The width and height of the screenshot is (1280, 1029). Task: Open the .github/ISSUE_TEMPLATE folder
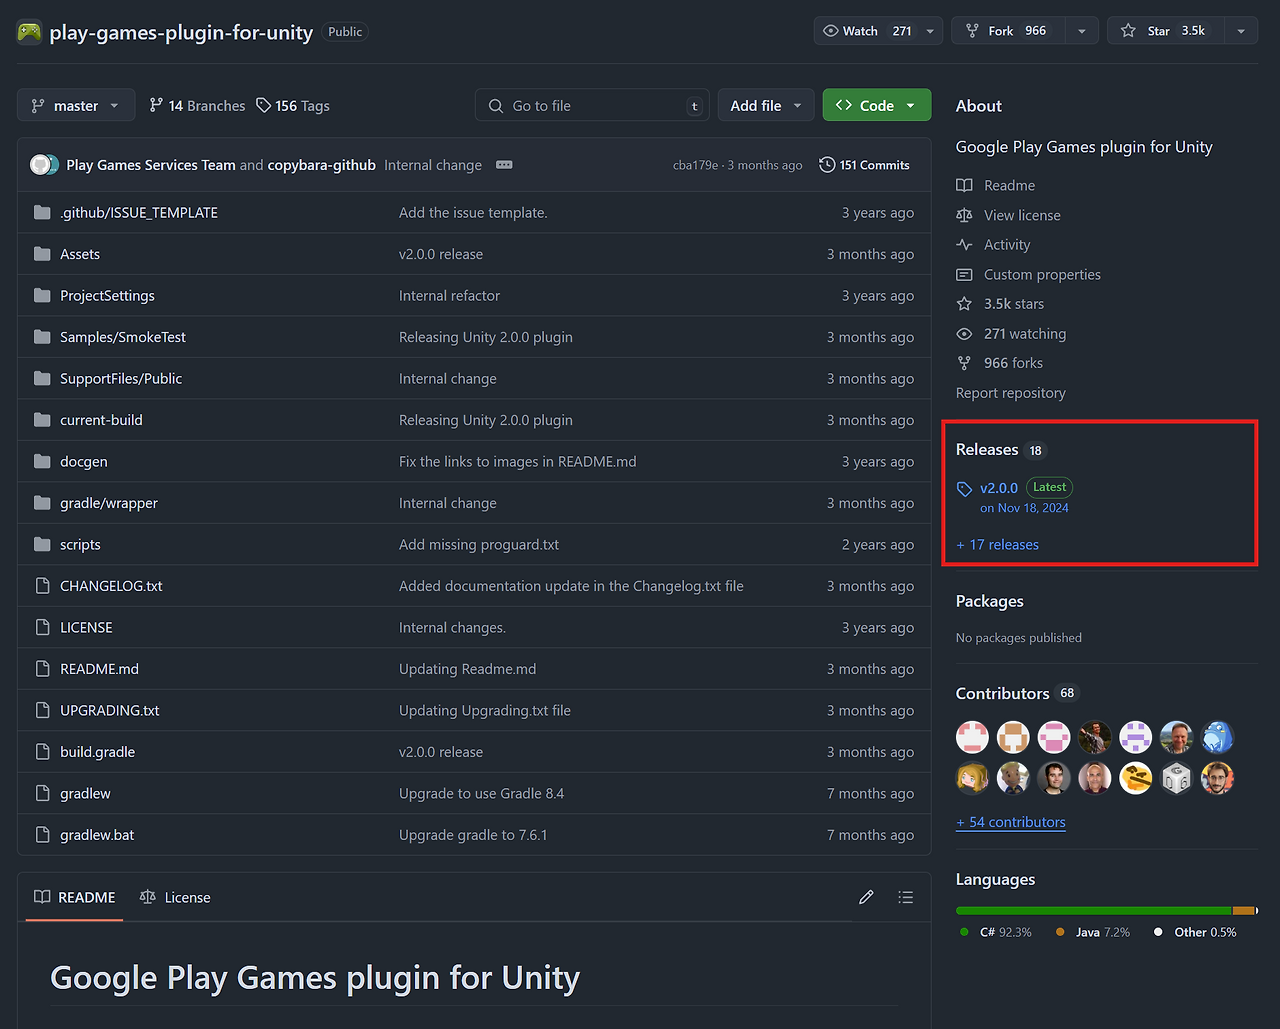tap(139, 213)
